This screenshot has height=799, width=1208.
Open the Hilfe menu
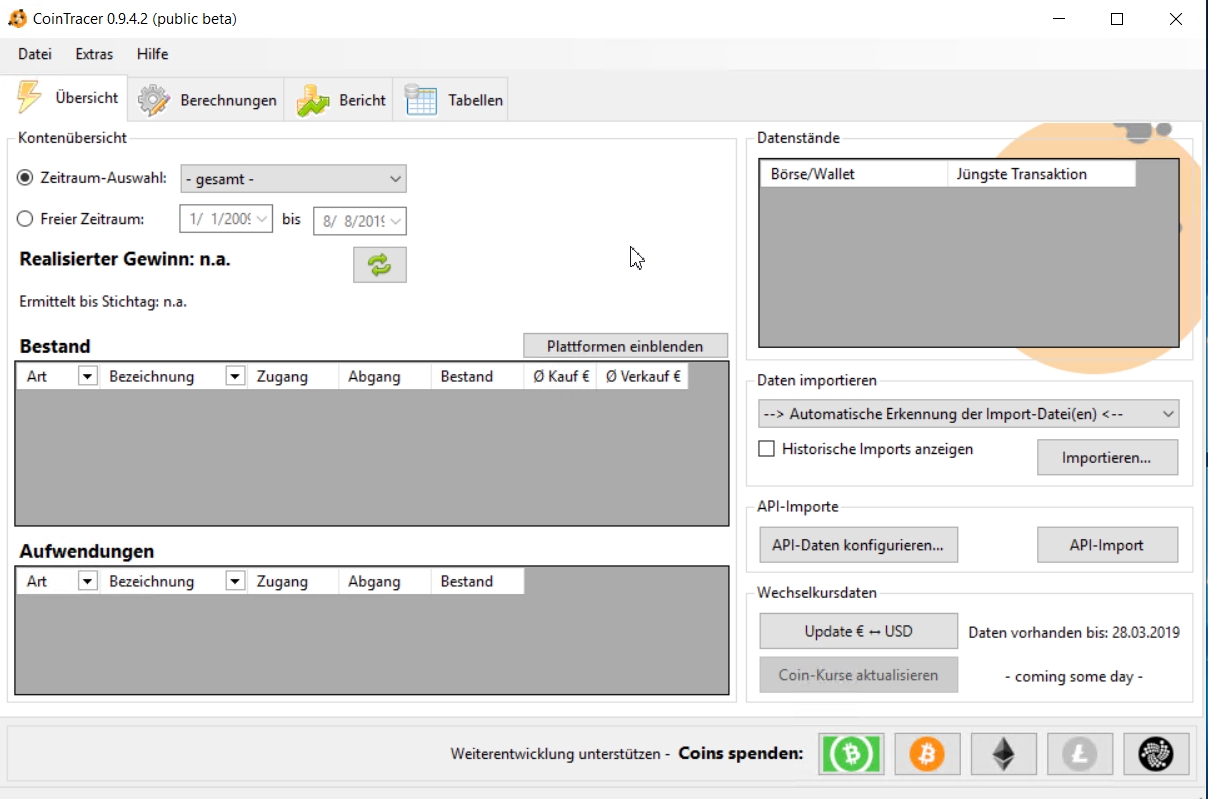(153, 54)
